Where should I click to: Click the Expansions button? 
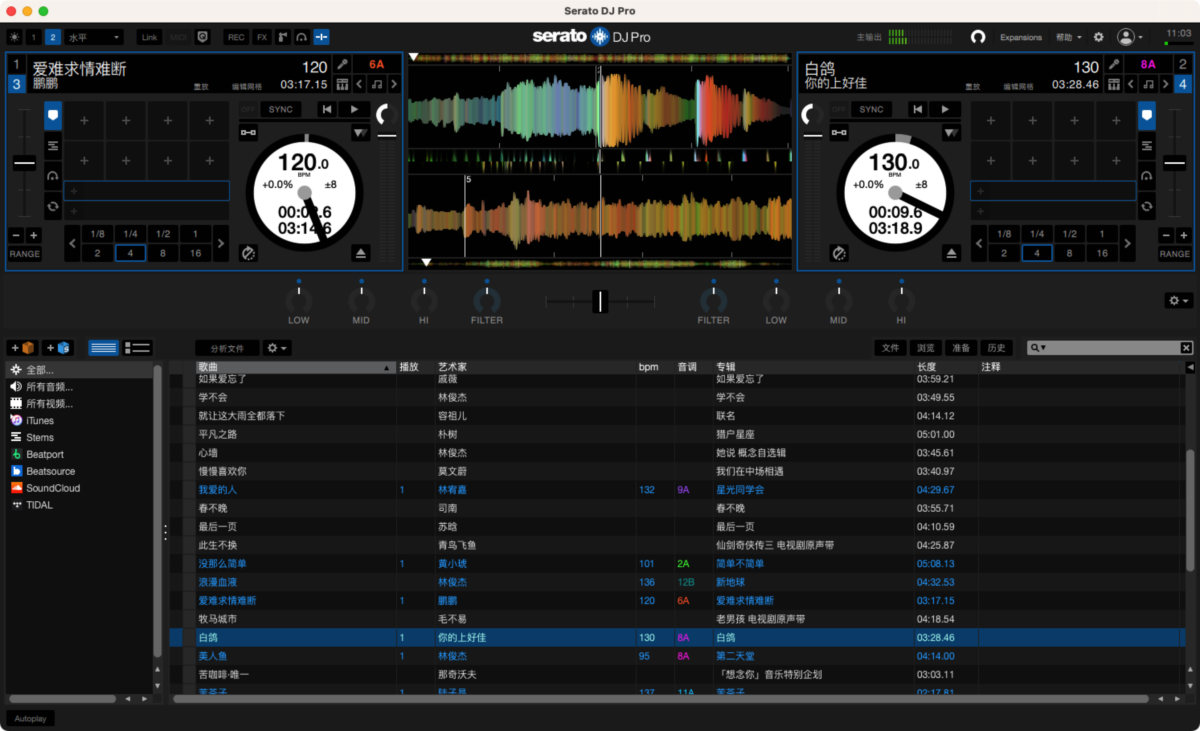point(1021,37)
